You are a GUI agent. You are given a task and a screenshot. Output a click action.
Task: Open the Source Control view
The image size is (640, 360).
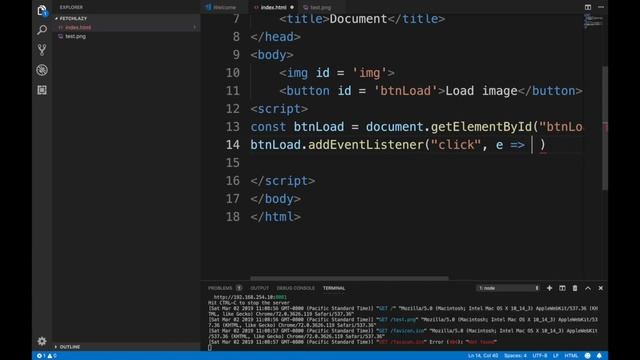[x=42, y=50]
